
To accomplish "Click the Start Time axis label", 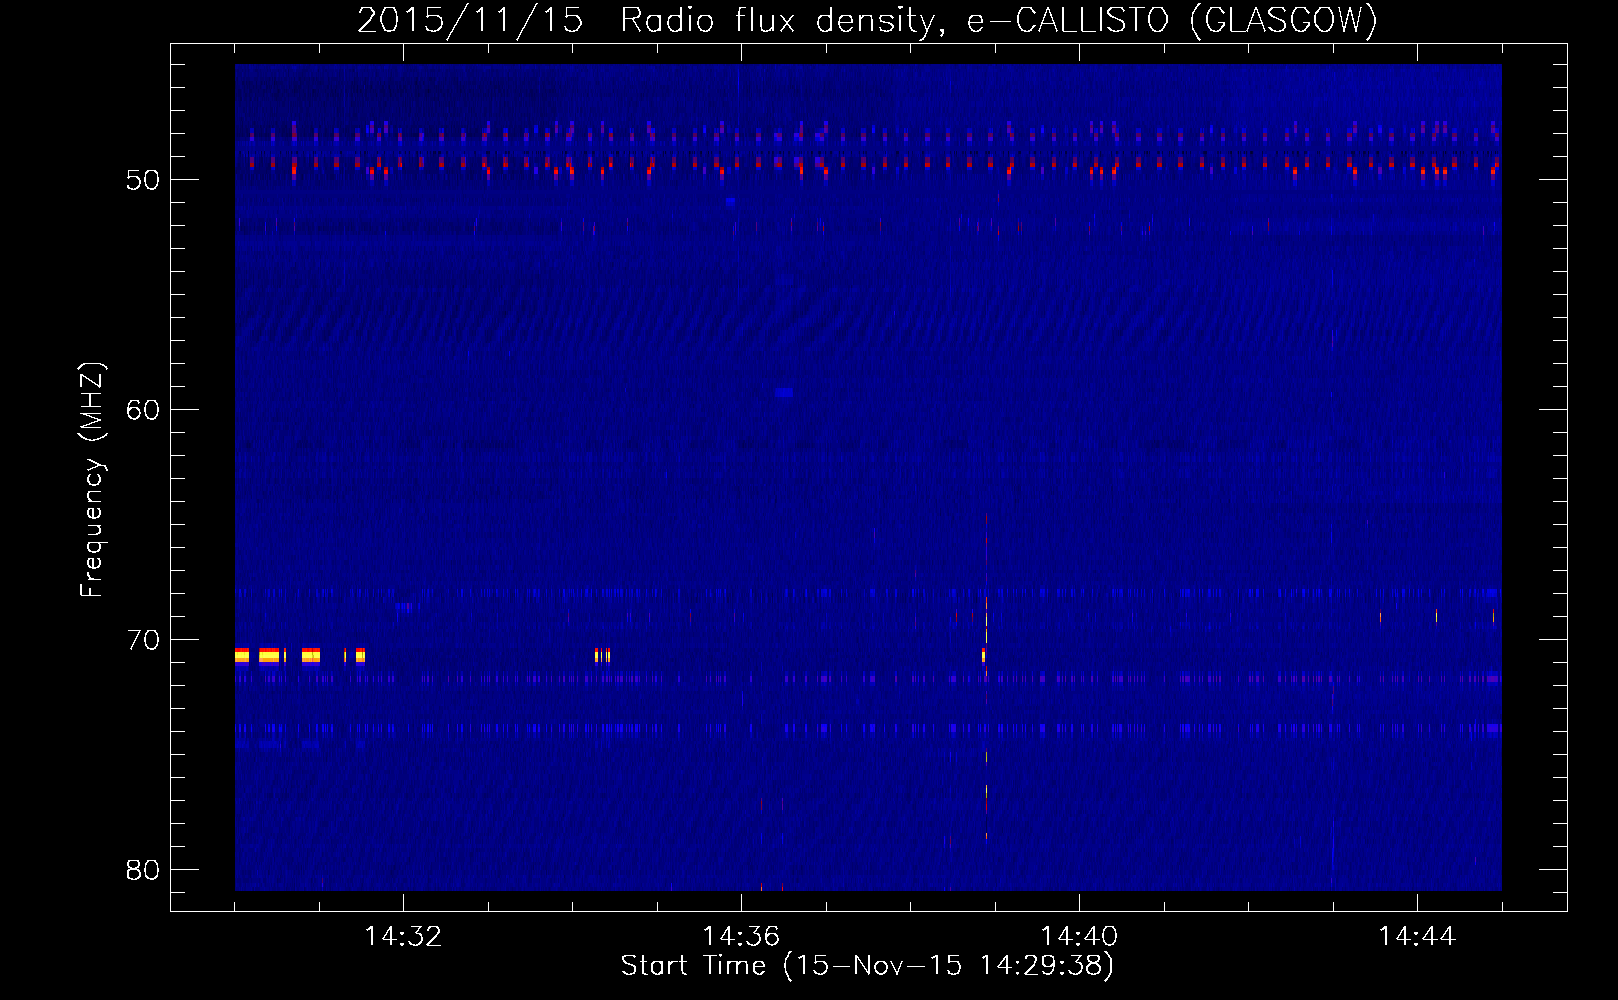I will click(x=867, y=966).
